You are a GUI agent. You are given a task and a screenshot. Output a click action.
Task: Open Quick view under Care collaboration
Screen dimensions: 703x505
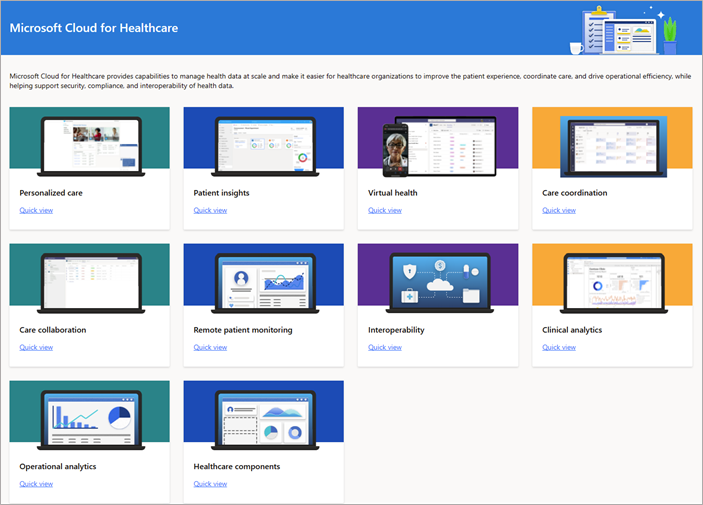[36, 347]
